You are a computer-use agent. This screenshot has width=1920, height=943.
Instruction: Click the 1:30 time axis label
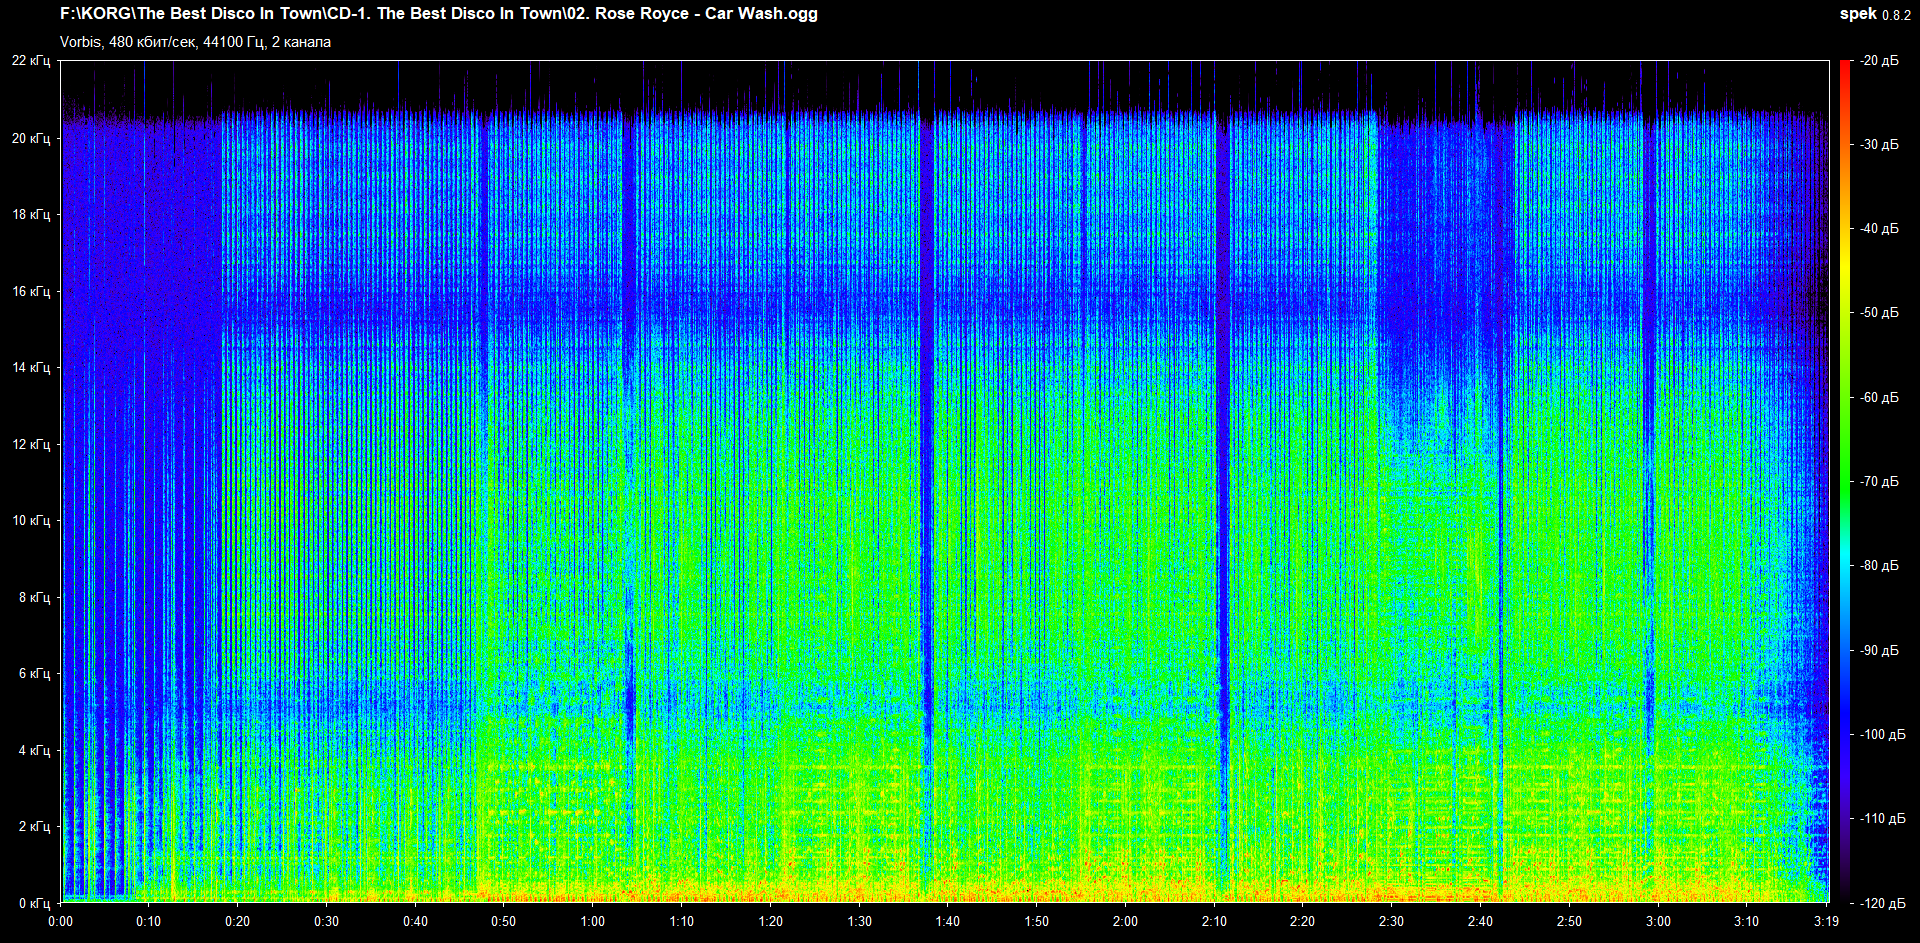[860, 921]
